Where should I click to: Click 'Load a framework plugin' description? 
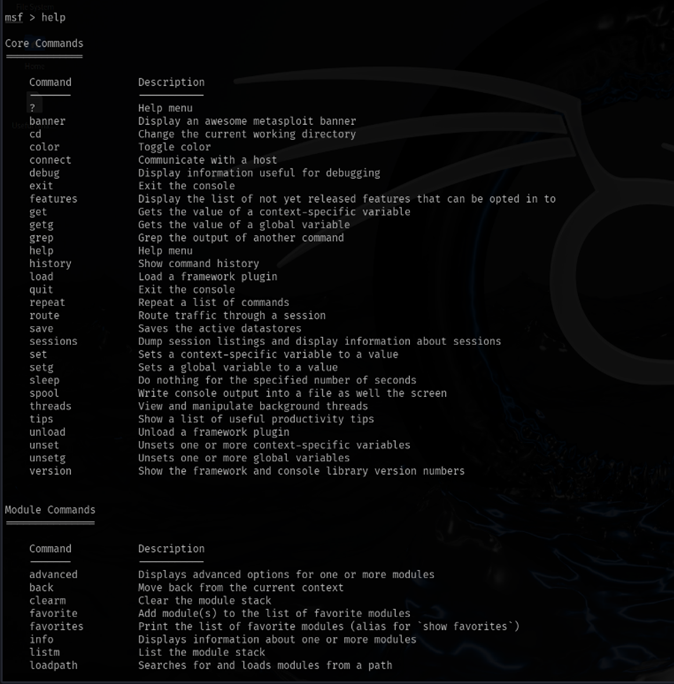208,277
